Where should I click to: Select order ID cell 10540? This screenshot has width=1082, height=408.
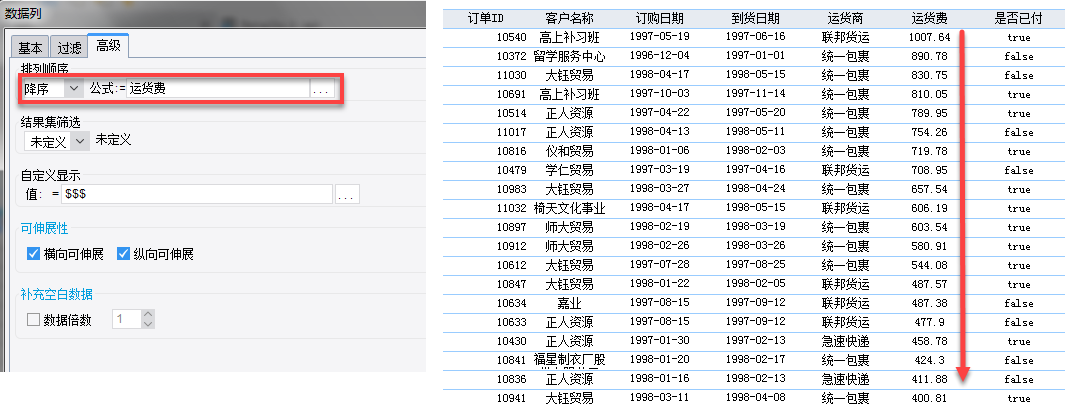pos(511,37)
